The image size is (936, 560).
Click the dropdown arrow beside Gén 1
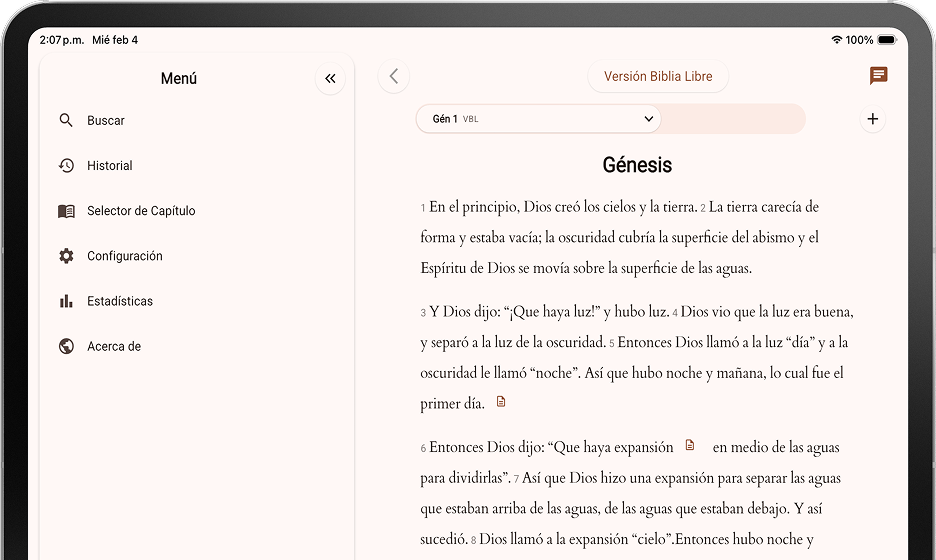[x=648, y=119]
